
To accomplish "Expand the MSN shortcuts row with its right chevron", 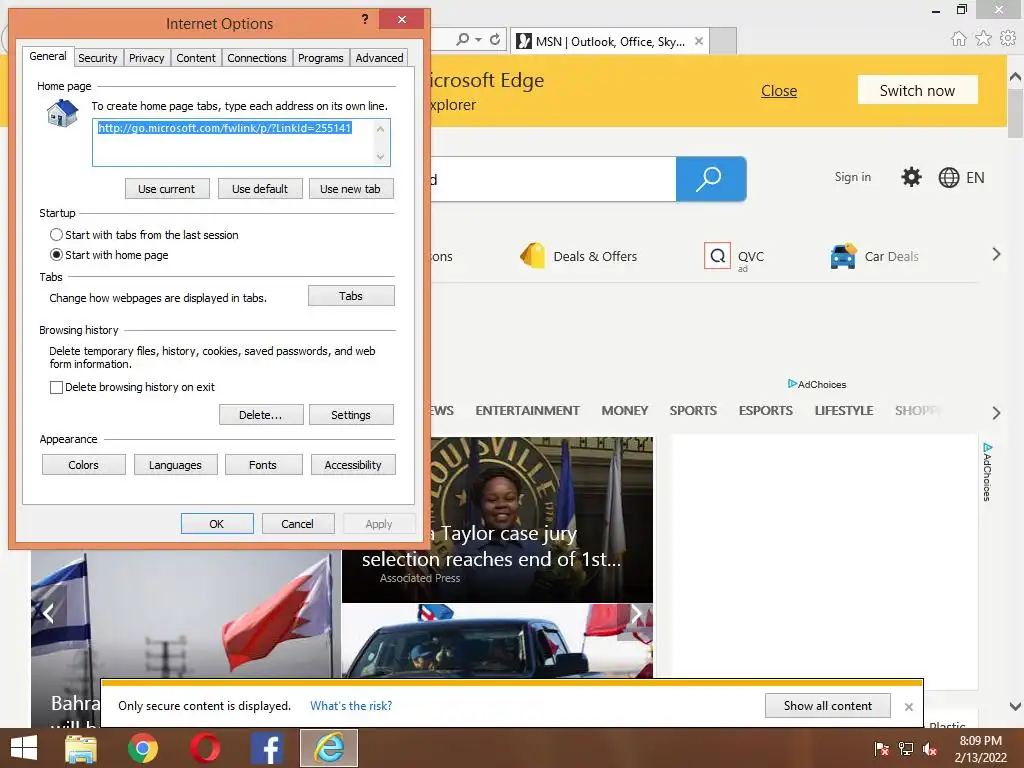I will 996,255.
